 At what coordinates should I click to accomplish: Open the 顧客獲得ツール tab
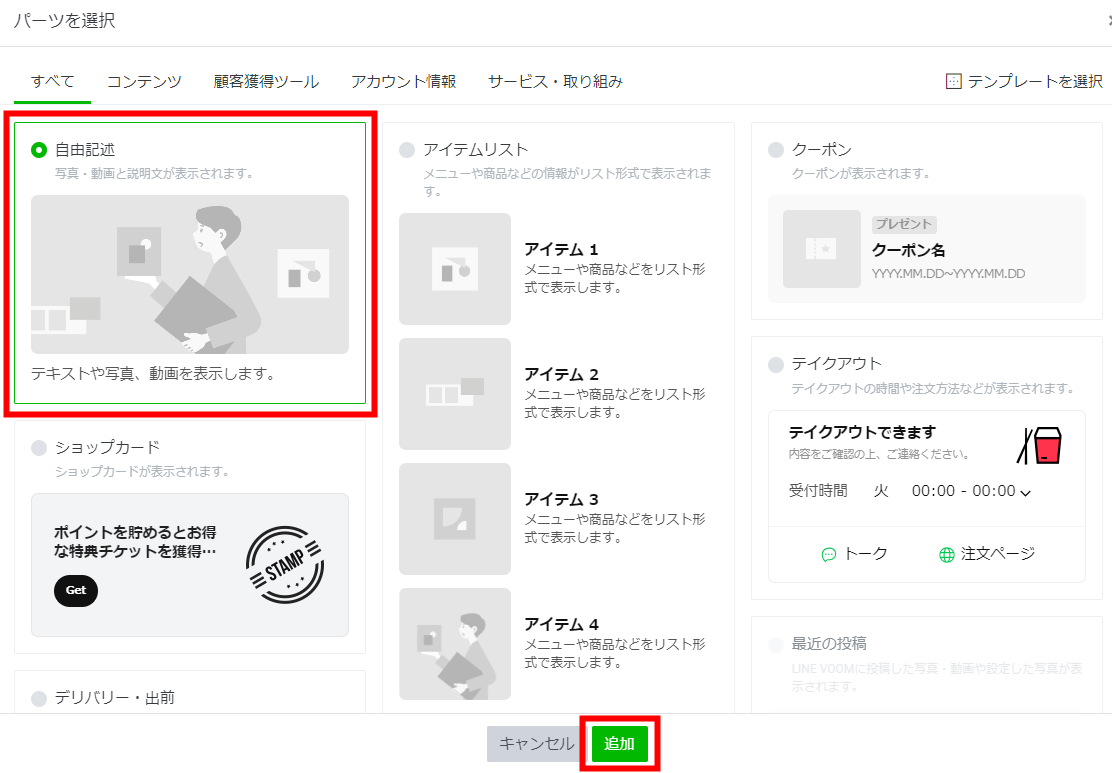pos(266,81)
